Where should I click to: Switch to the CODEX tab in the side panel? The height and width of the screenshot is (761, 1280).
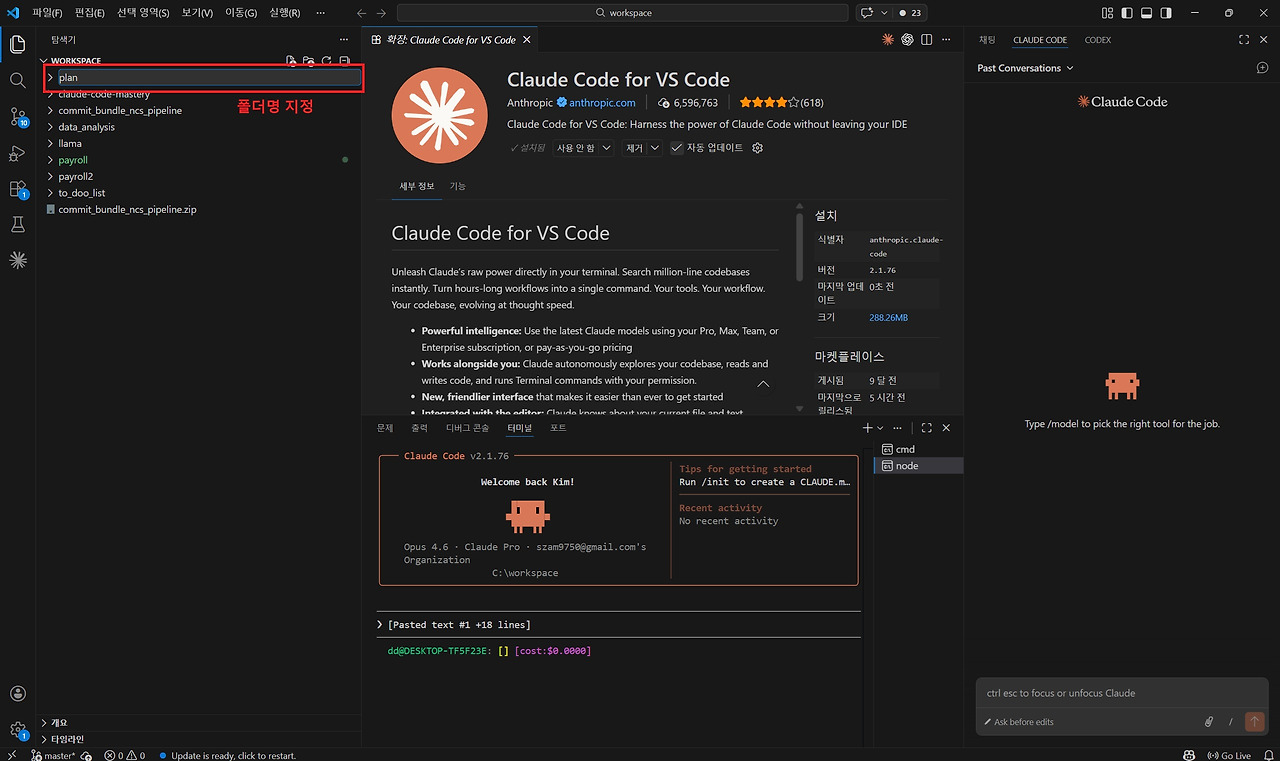[1097, 40]
